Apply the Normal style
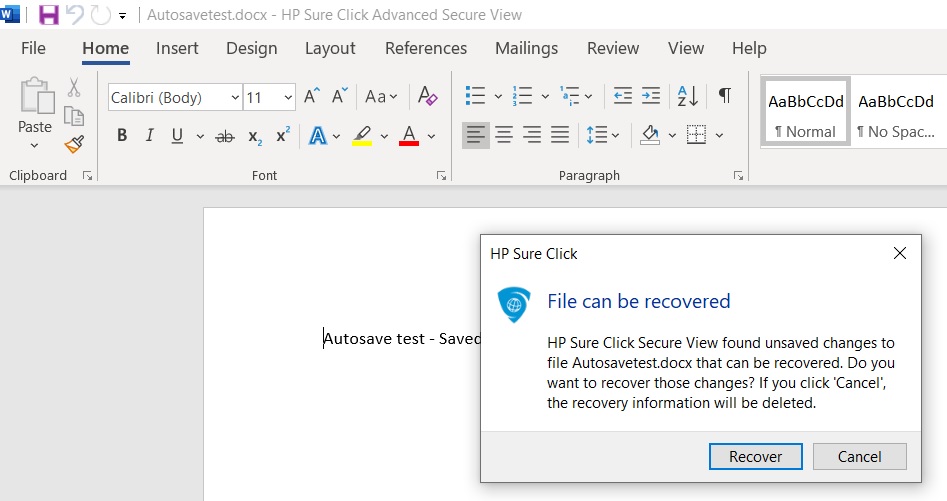The width and height of the screenshot is (947, 501). click(x=805, y=112)
